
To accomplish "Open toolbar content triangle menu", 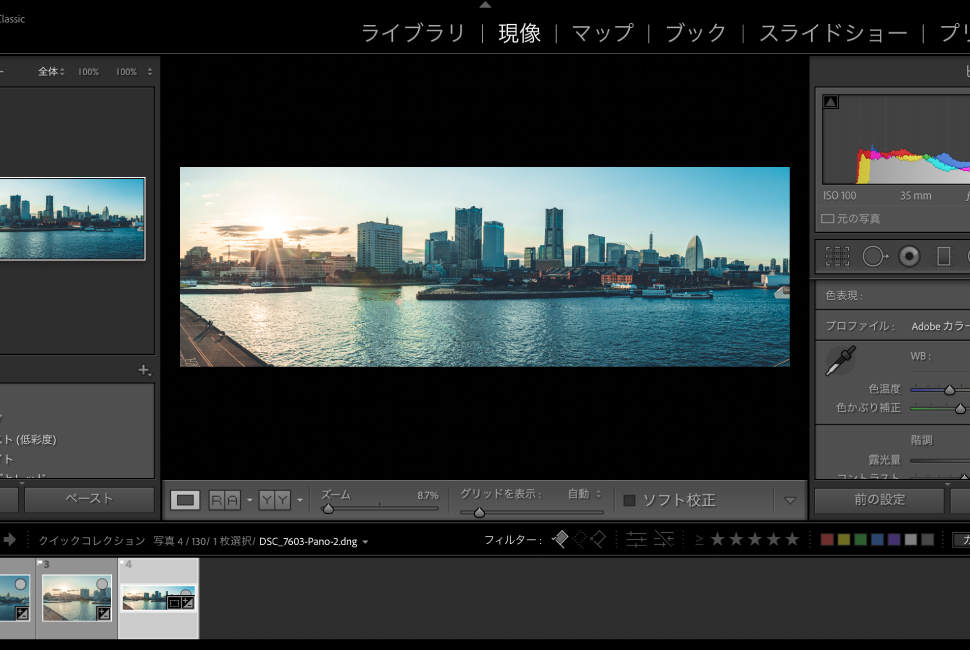I will pos(790,500).
